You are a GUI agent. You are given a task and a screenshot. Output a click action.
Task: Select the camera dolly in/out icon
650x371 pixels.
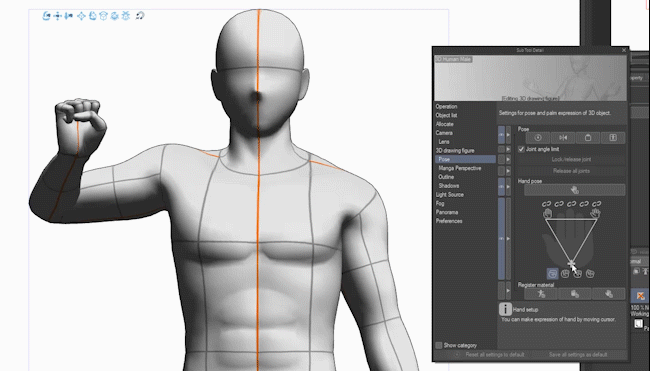click(x=69, y=16)
